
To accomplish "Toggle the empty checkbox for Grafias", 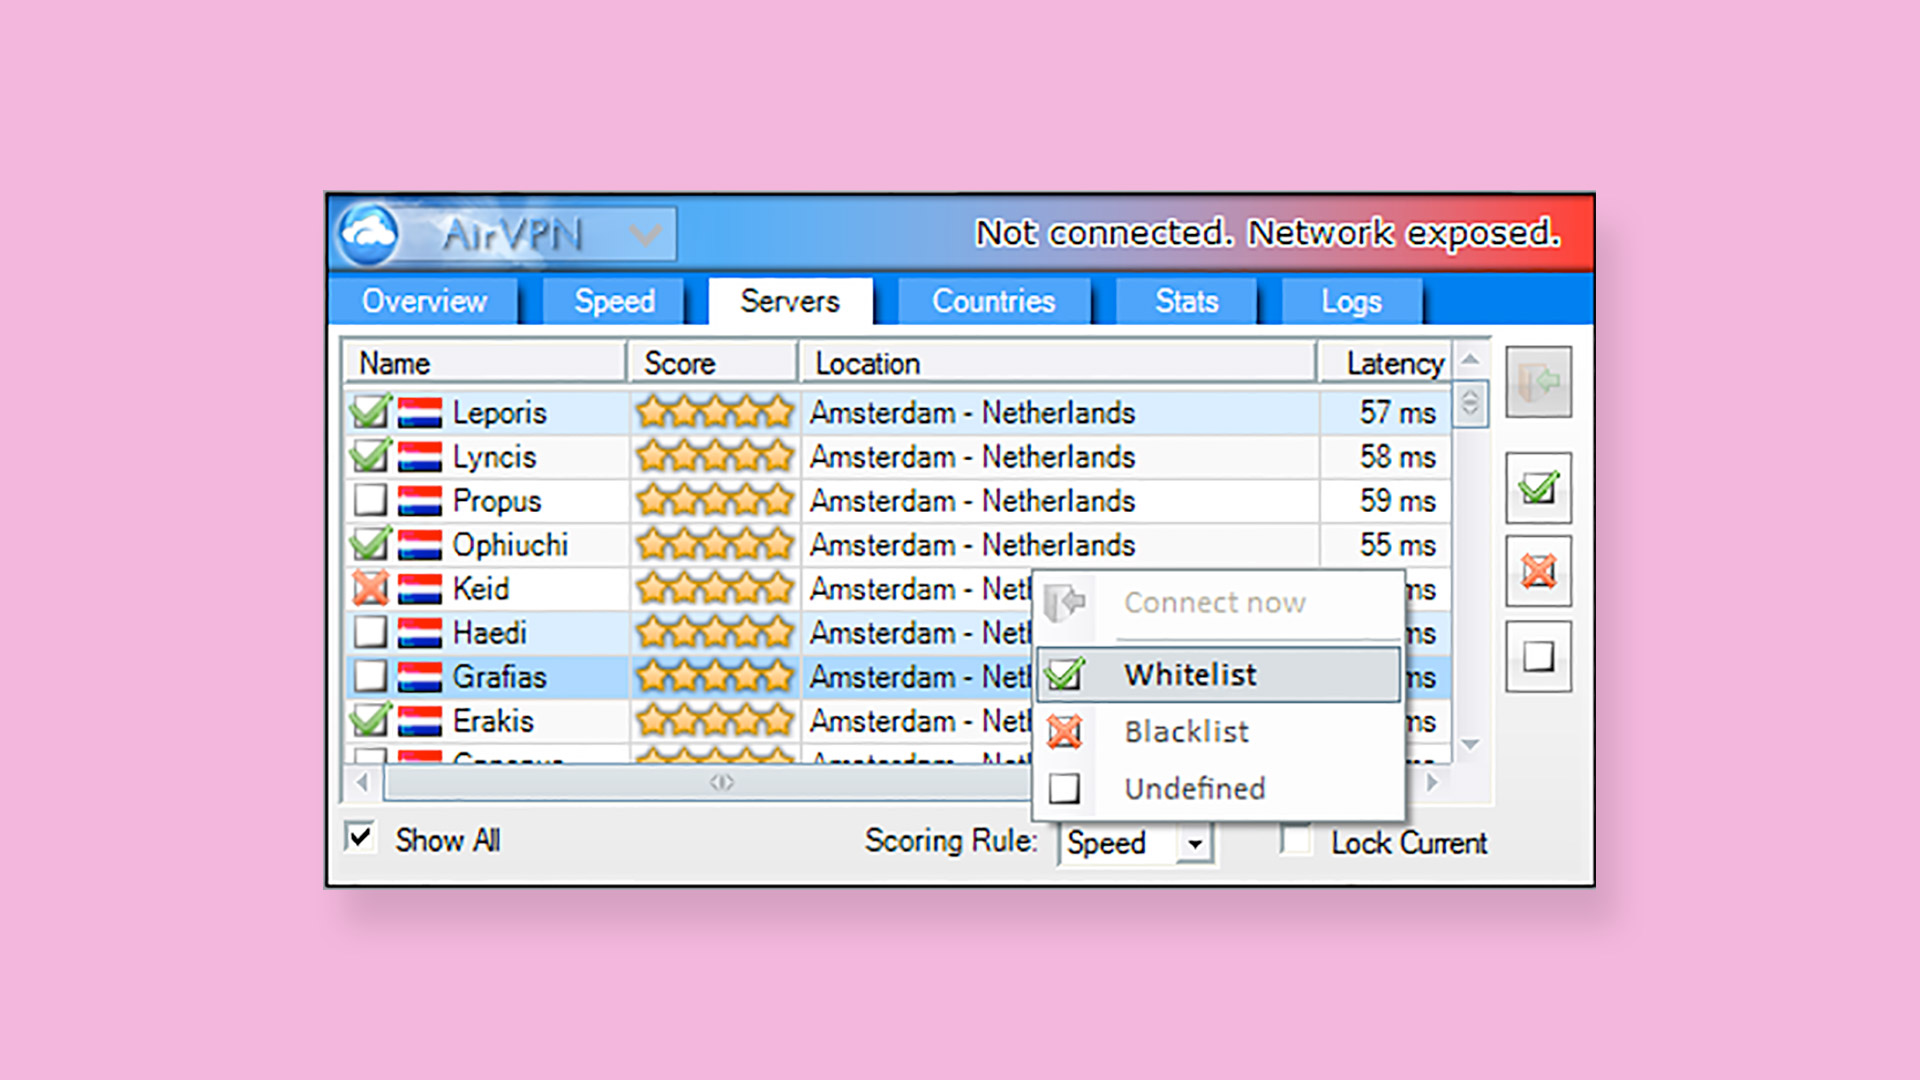I will [370, 675].
